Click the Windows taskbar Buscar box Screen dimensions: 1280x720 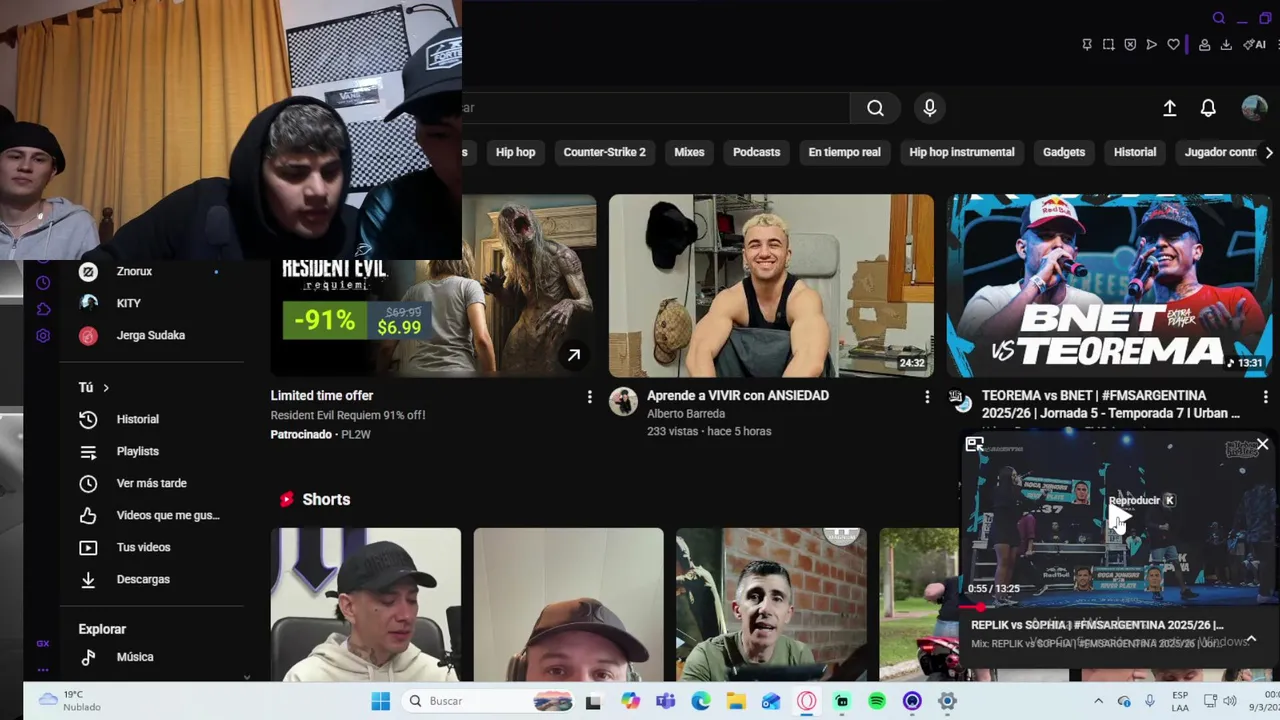tap(490, 701)
